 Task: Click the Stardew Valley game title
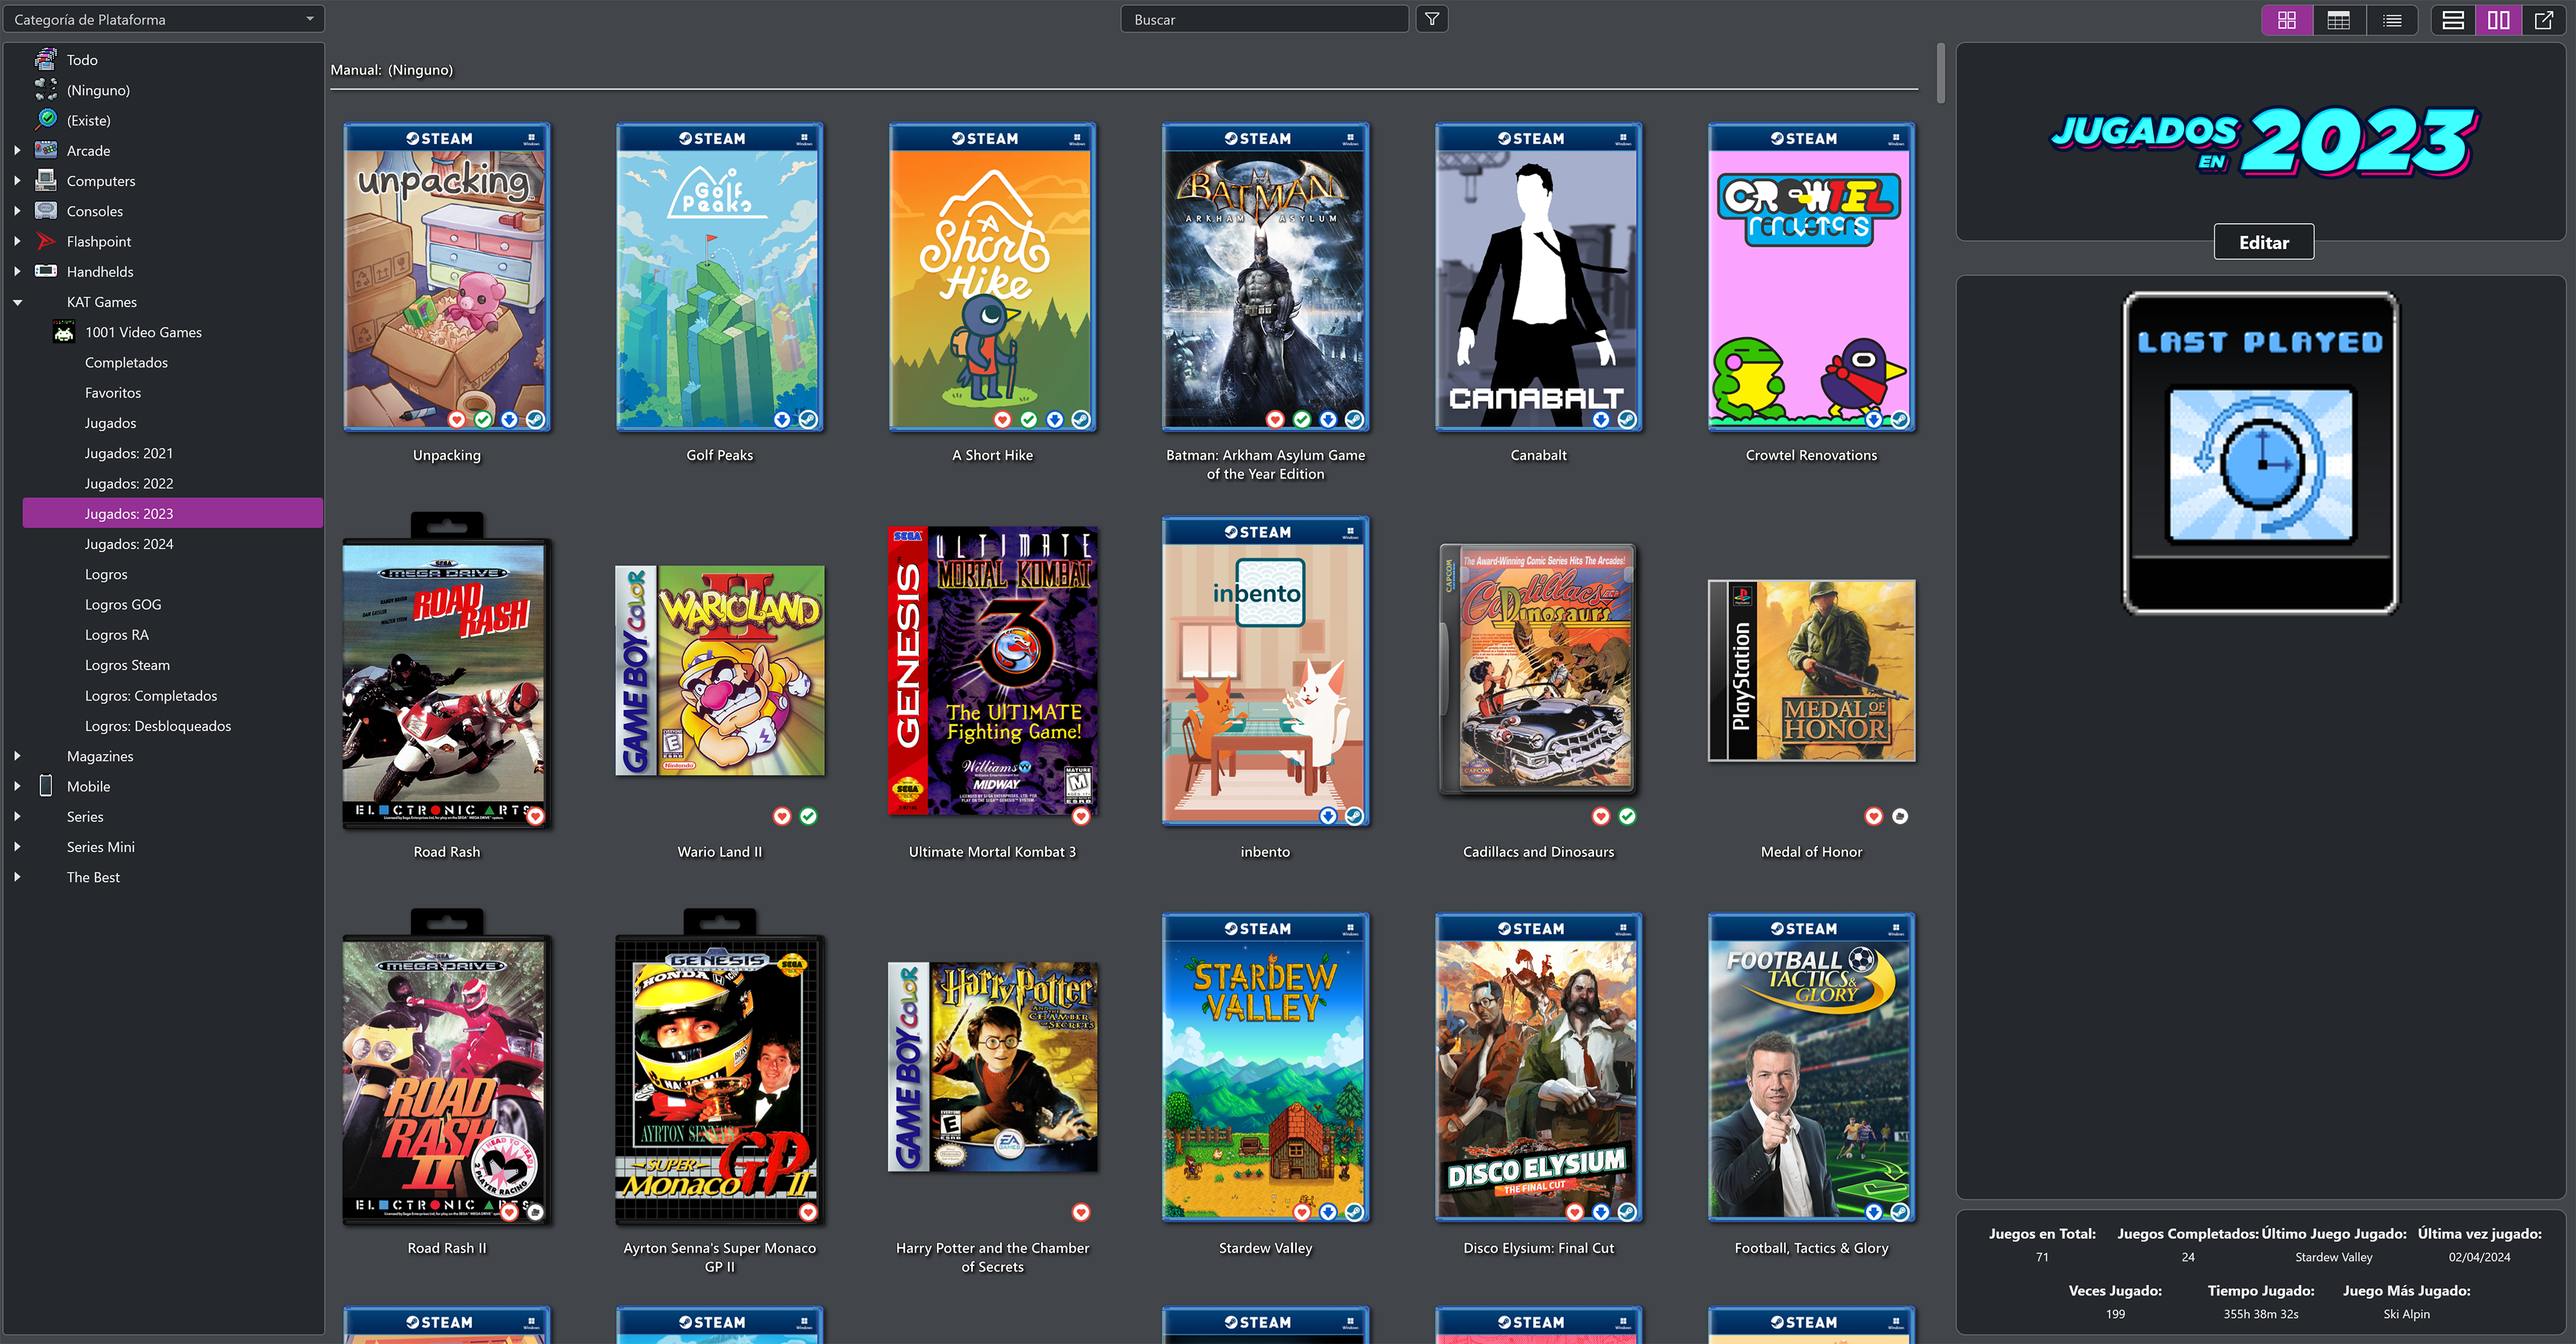tap(1265, 1248)
